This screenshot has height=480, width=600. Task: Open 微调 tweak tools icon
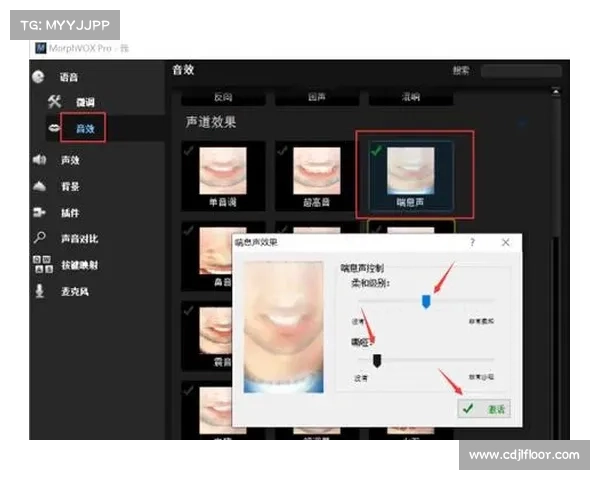coord(55,103)
